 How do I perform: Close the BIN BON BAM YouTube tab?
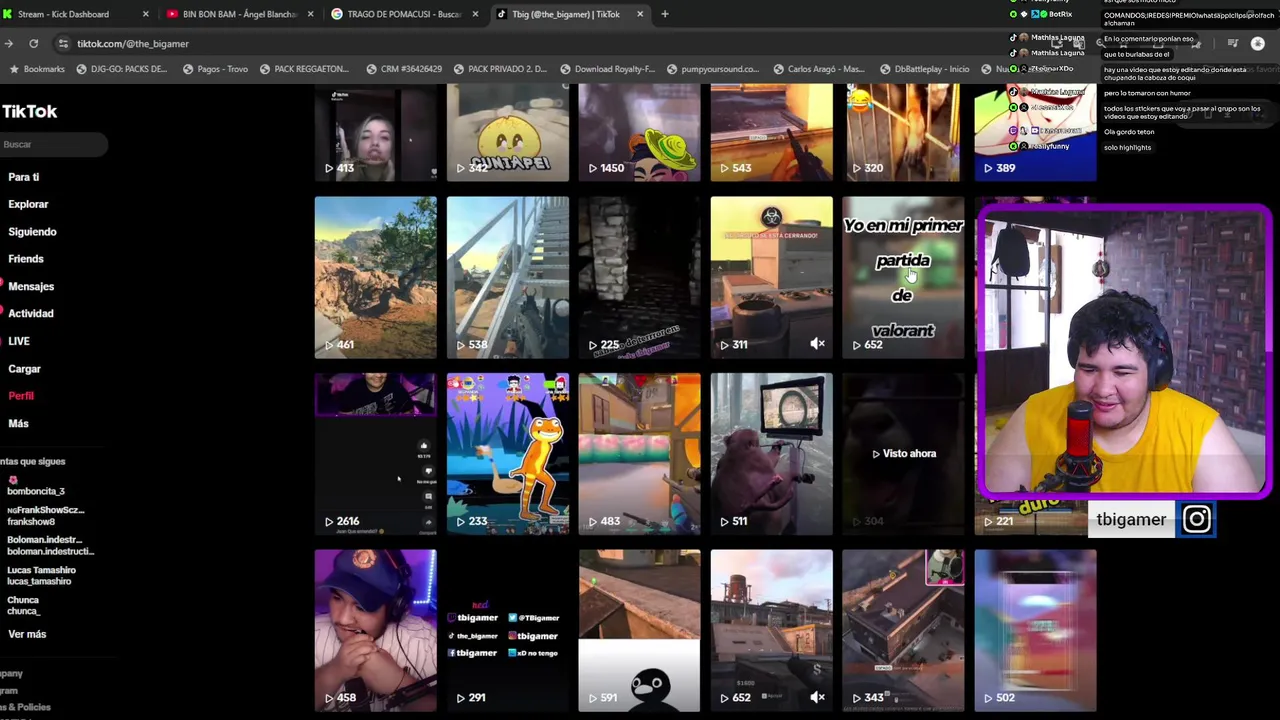pos(310,14)
